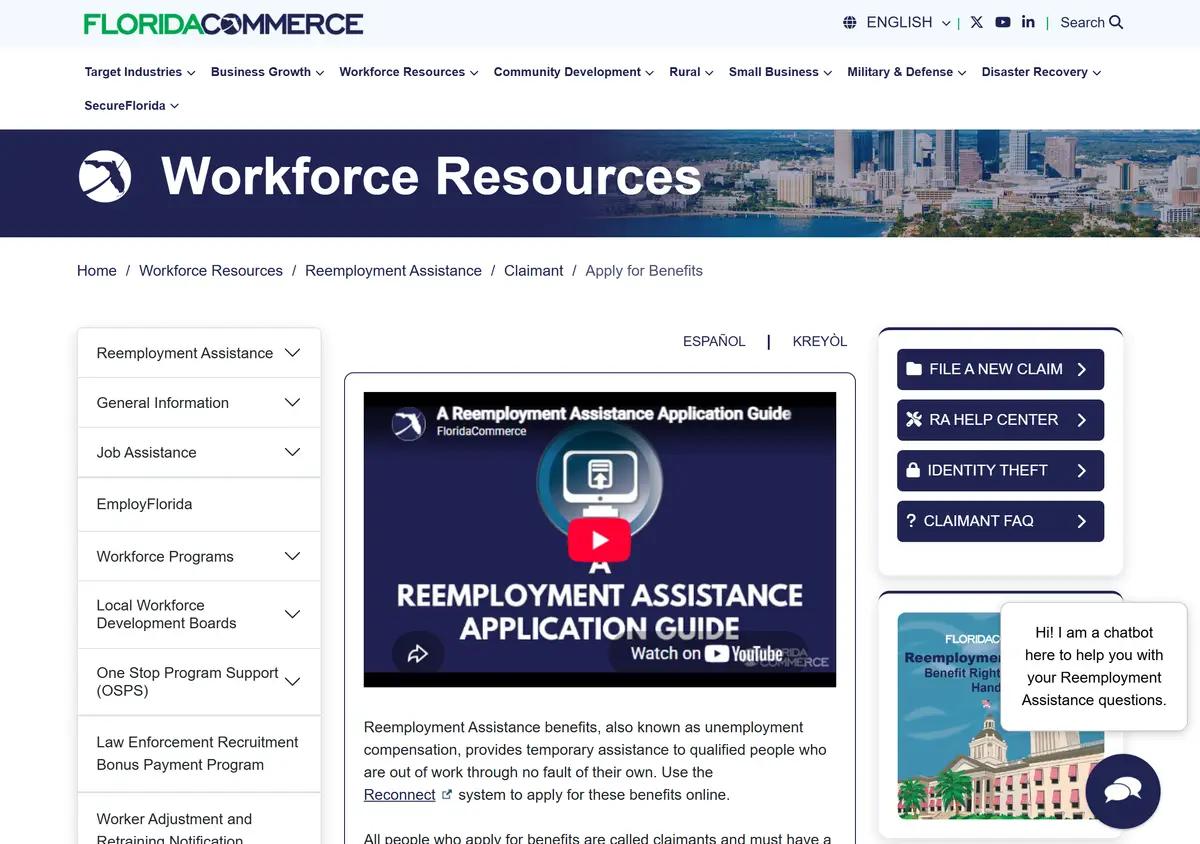Image resolution: width=1200 pixels, height=844 pixels.
Task: Click the FloridaCommerce logo
Action: click(x=224, y=23)
